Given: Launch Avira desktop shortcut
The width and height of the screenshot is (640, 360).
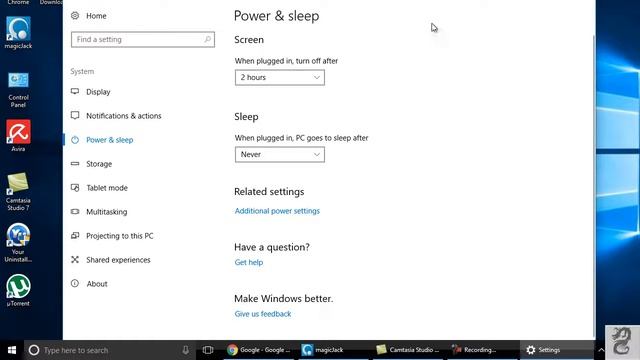Looking at the screenshot, I should pos(18,136).
